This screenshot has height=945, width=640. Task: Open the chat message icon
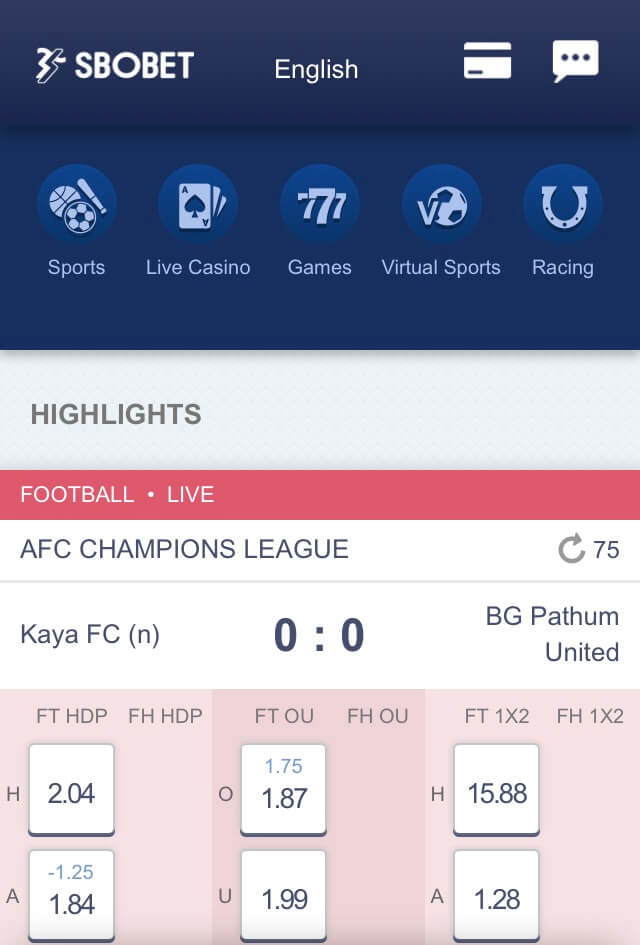point(575,62)
